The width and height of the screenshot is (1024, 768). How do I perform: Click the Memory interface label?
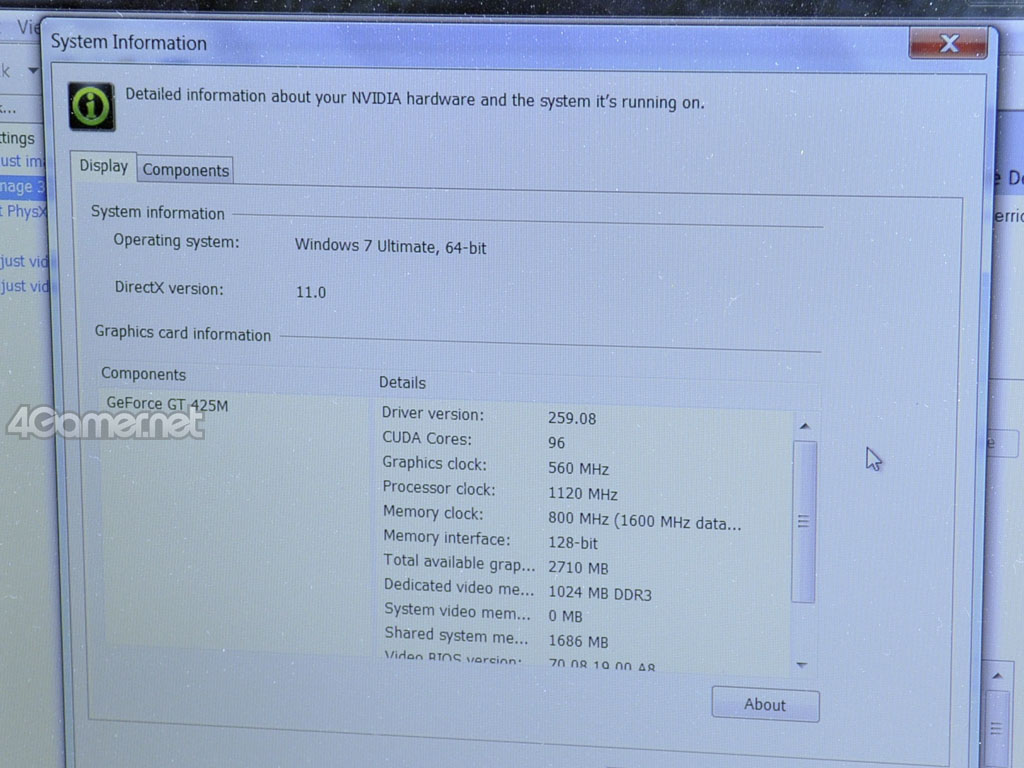pos(447,538)
